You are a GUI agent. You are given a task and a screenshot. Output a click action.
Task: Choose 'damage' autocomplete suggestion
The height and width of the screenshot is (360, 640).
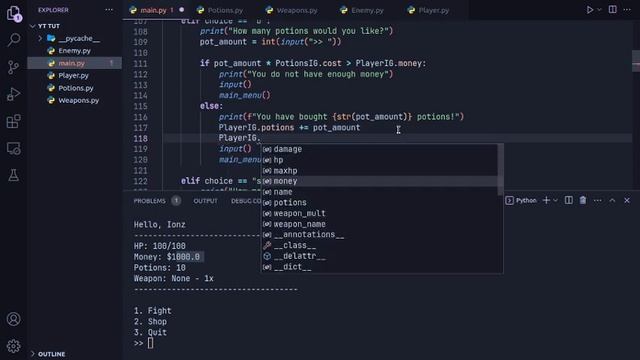point(379,149)
